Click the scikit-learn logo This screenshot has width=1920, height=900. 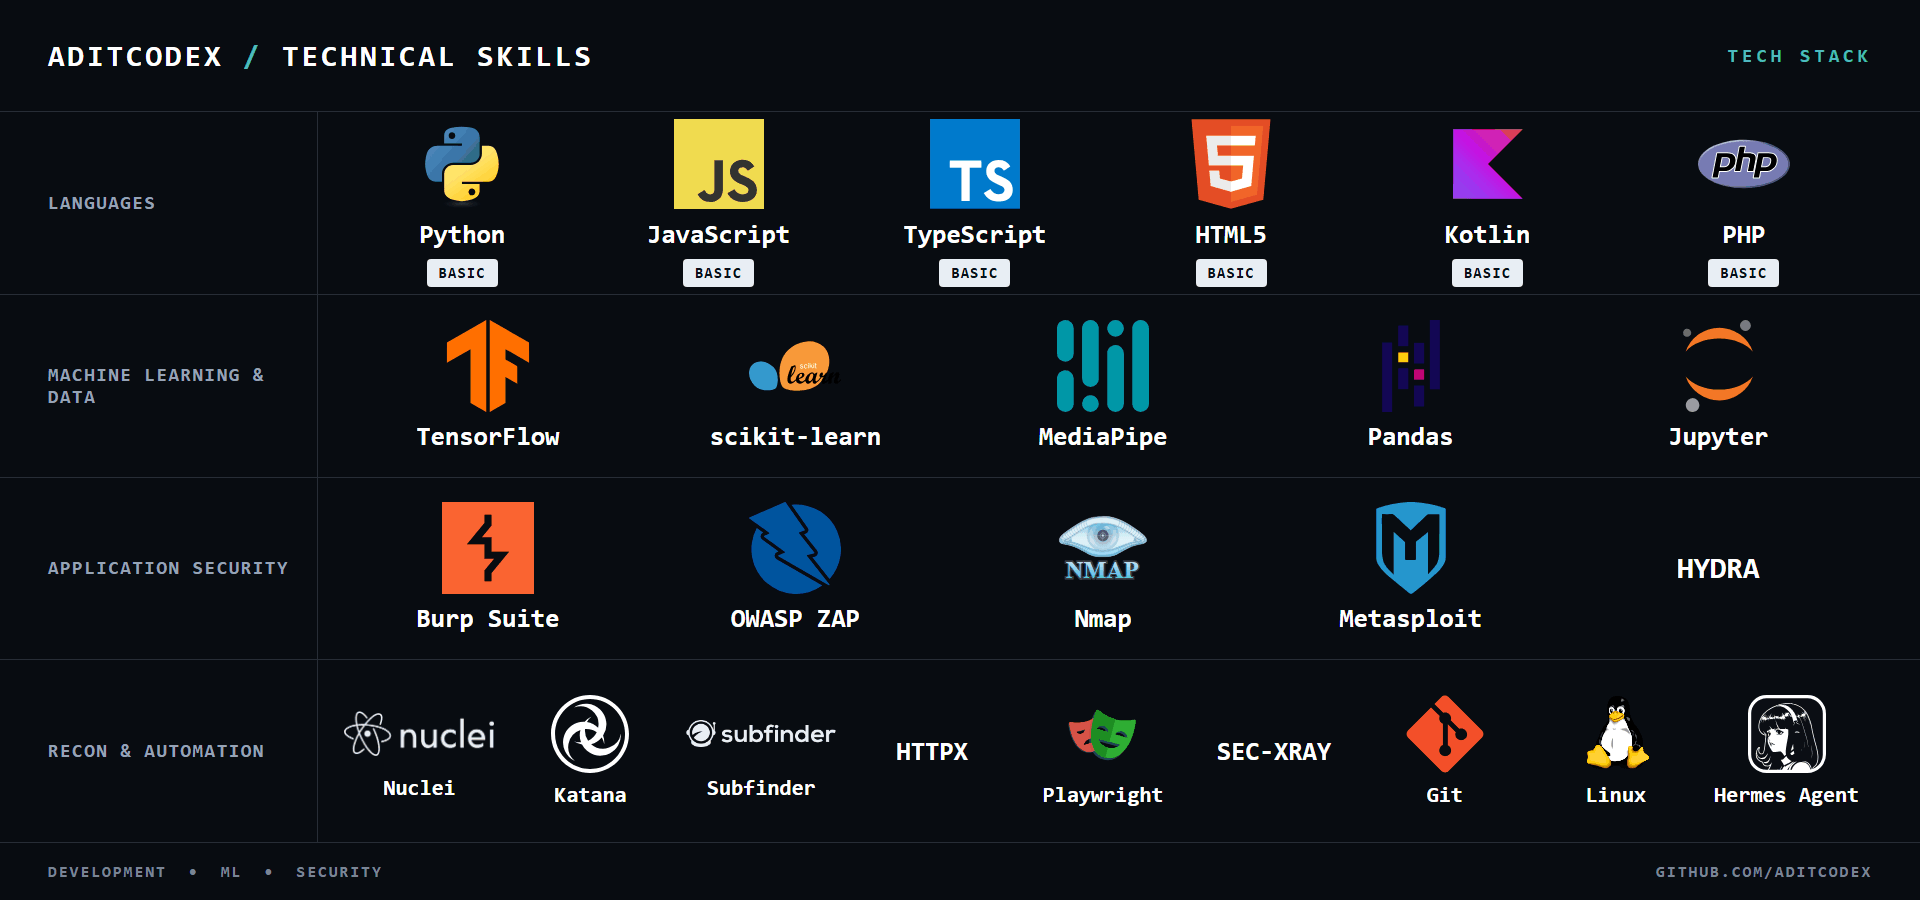pos(795,366)
